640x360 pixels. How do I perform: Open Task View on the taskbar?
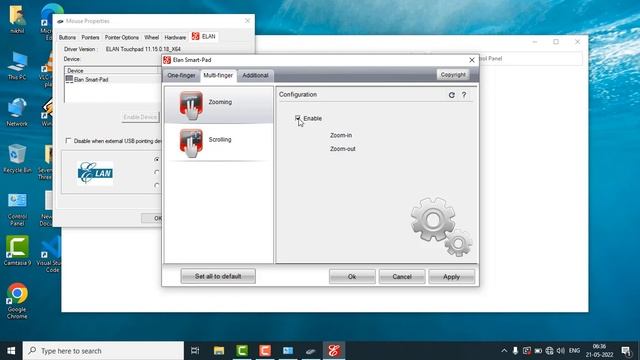tap(195, 351)
